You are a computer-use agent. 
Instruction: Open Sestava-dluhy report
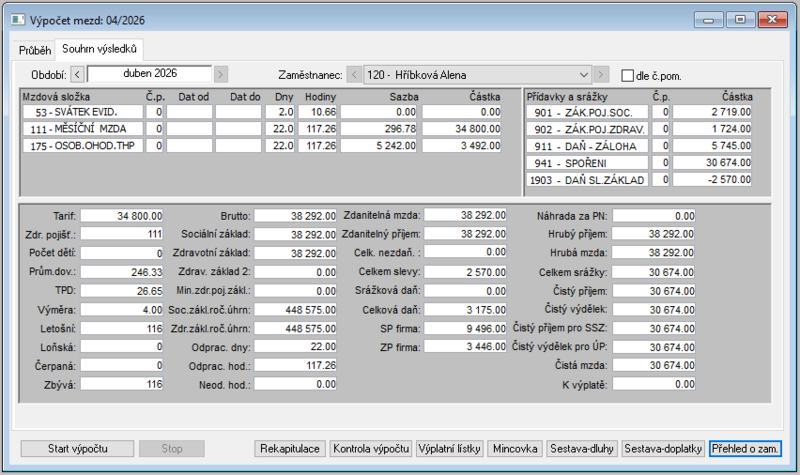point(582,448)
